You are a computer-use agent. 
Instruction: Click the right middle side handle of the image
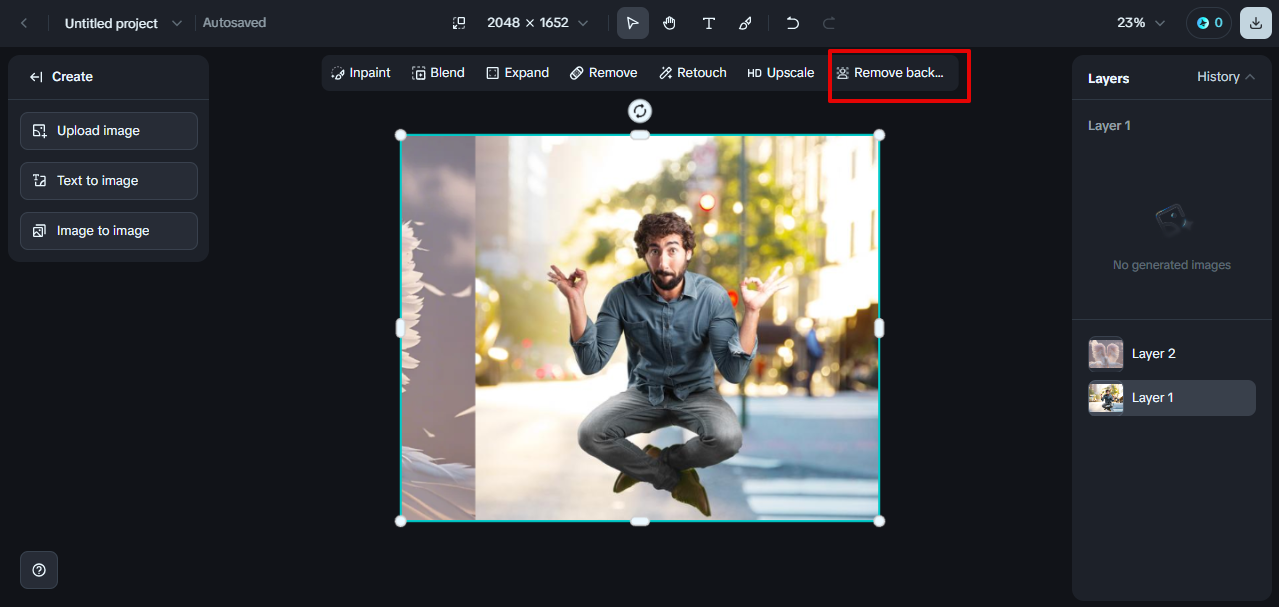click(879, 328)
